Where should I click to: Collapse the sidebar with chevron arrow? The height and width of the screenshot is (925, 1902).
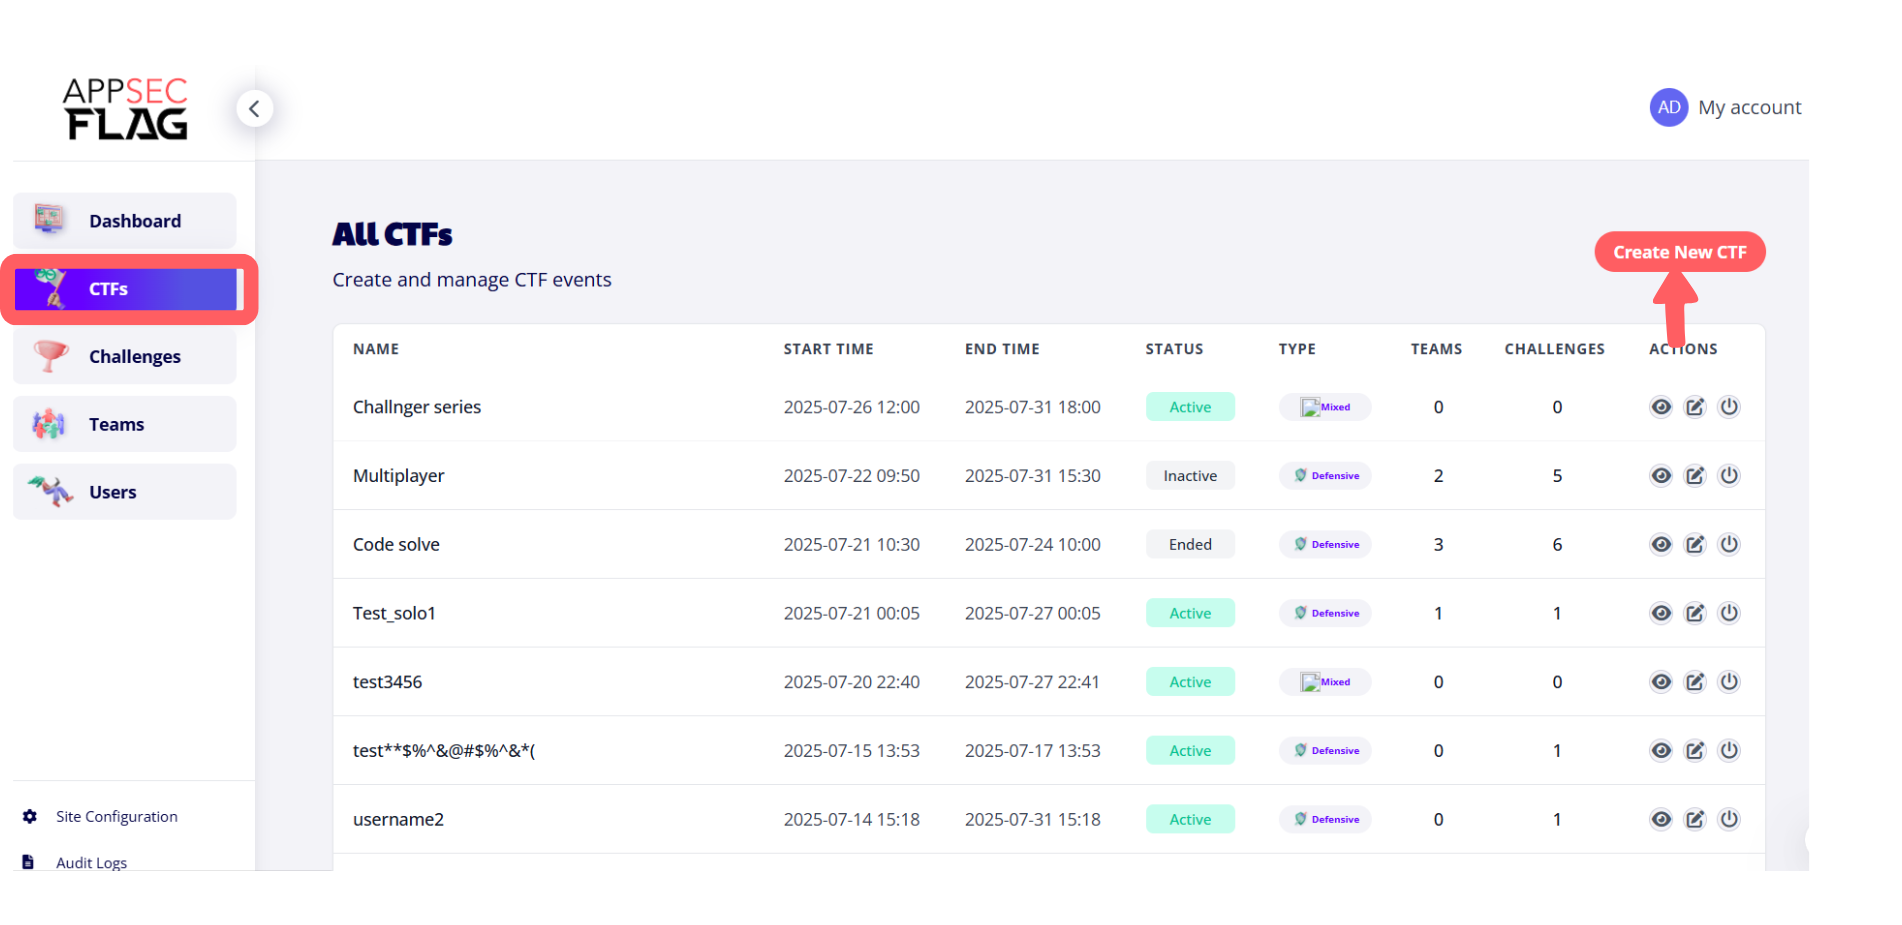click(x=254, y=108)
